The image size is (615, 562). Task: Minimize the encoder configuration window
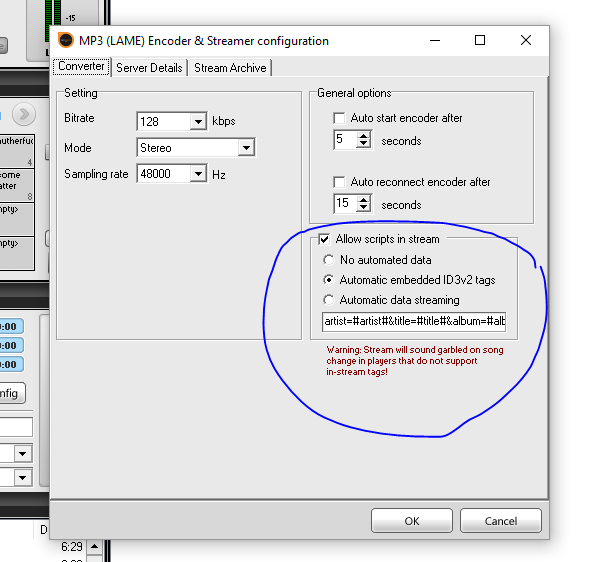(435, 40)
